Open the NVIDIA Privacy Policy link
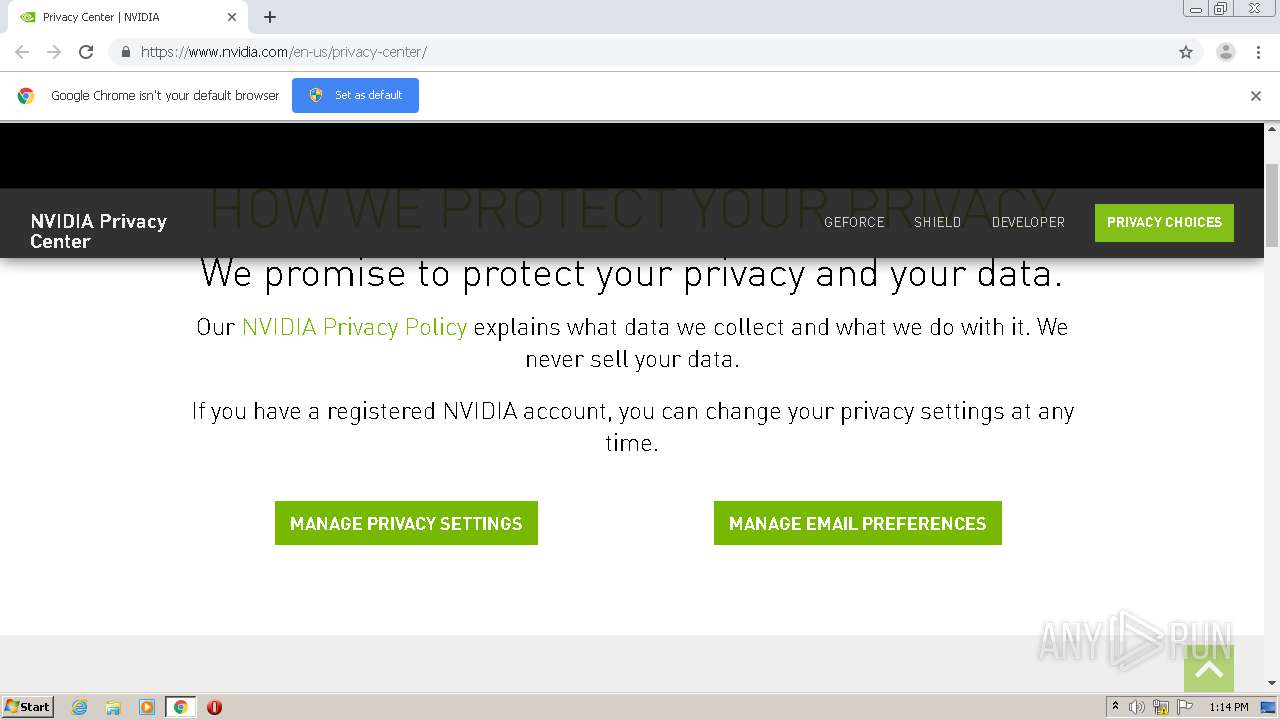 [354, 327]
